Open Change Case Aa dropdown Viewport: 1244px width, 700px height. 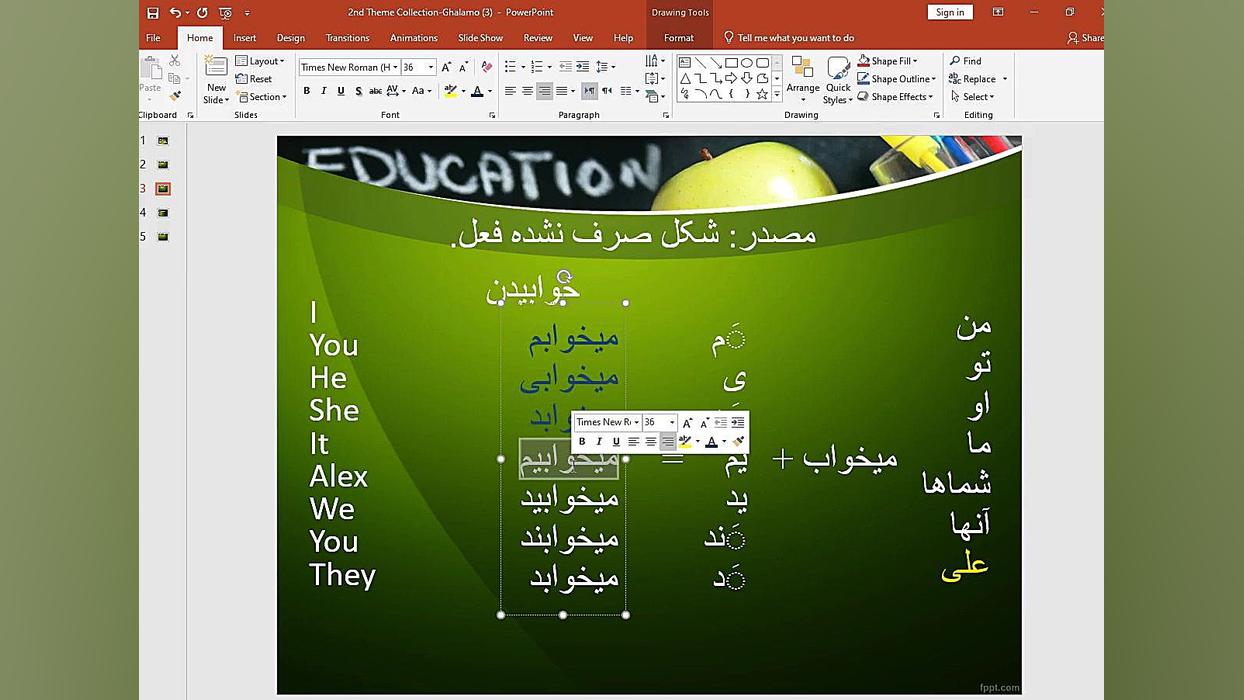[x=422, y=91]
